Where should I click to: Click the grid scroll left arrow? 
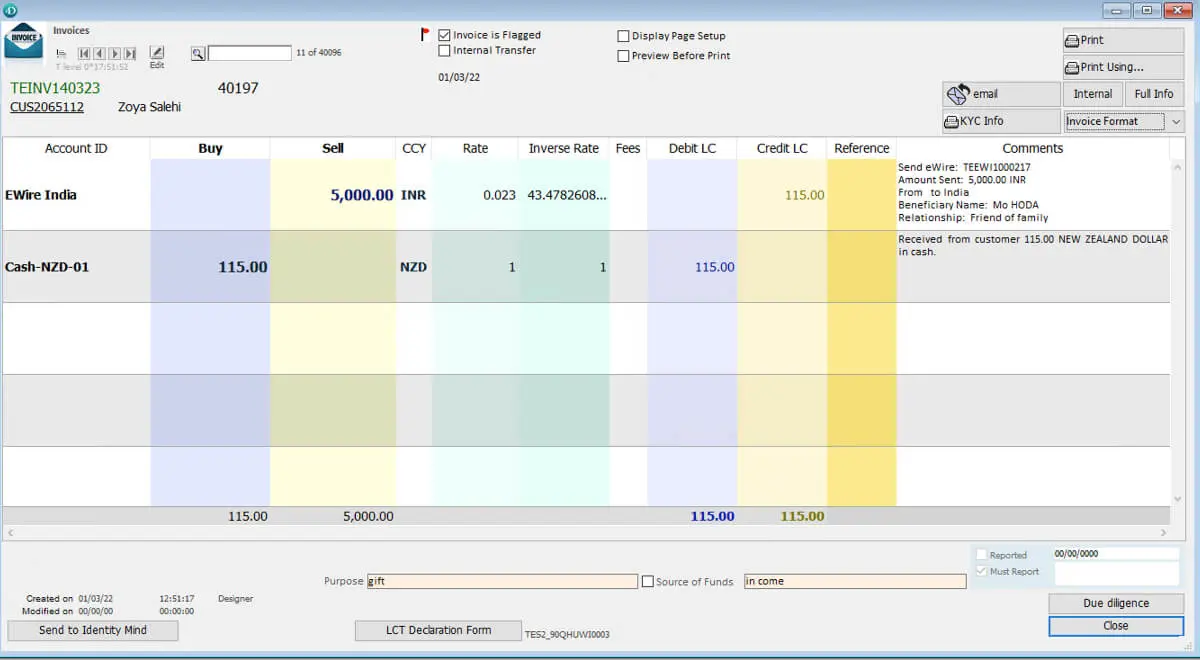coord(10,533)
